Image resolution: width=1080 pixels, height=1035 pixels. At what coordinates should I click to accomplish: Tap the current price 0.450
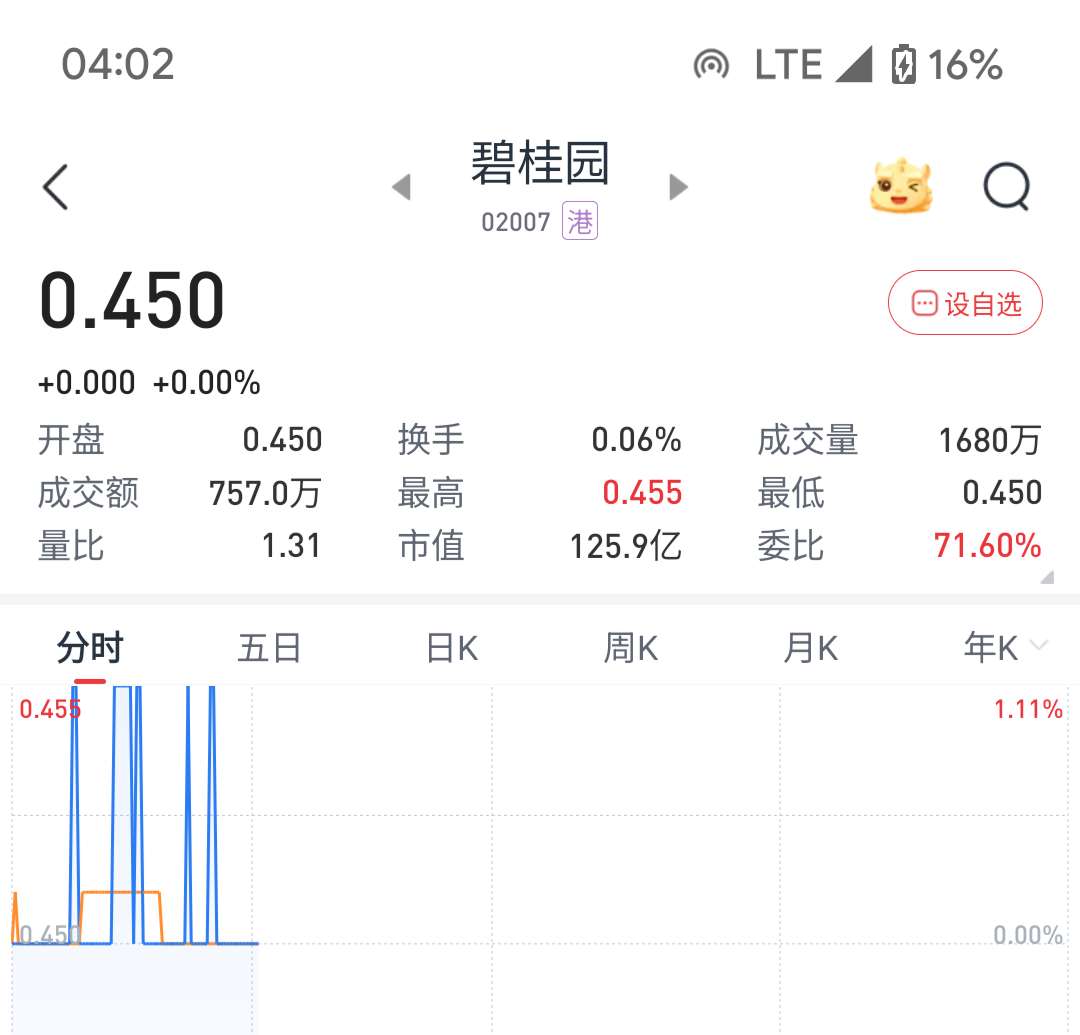click(132, 300)
